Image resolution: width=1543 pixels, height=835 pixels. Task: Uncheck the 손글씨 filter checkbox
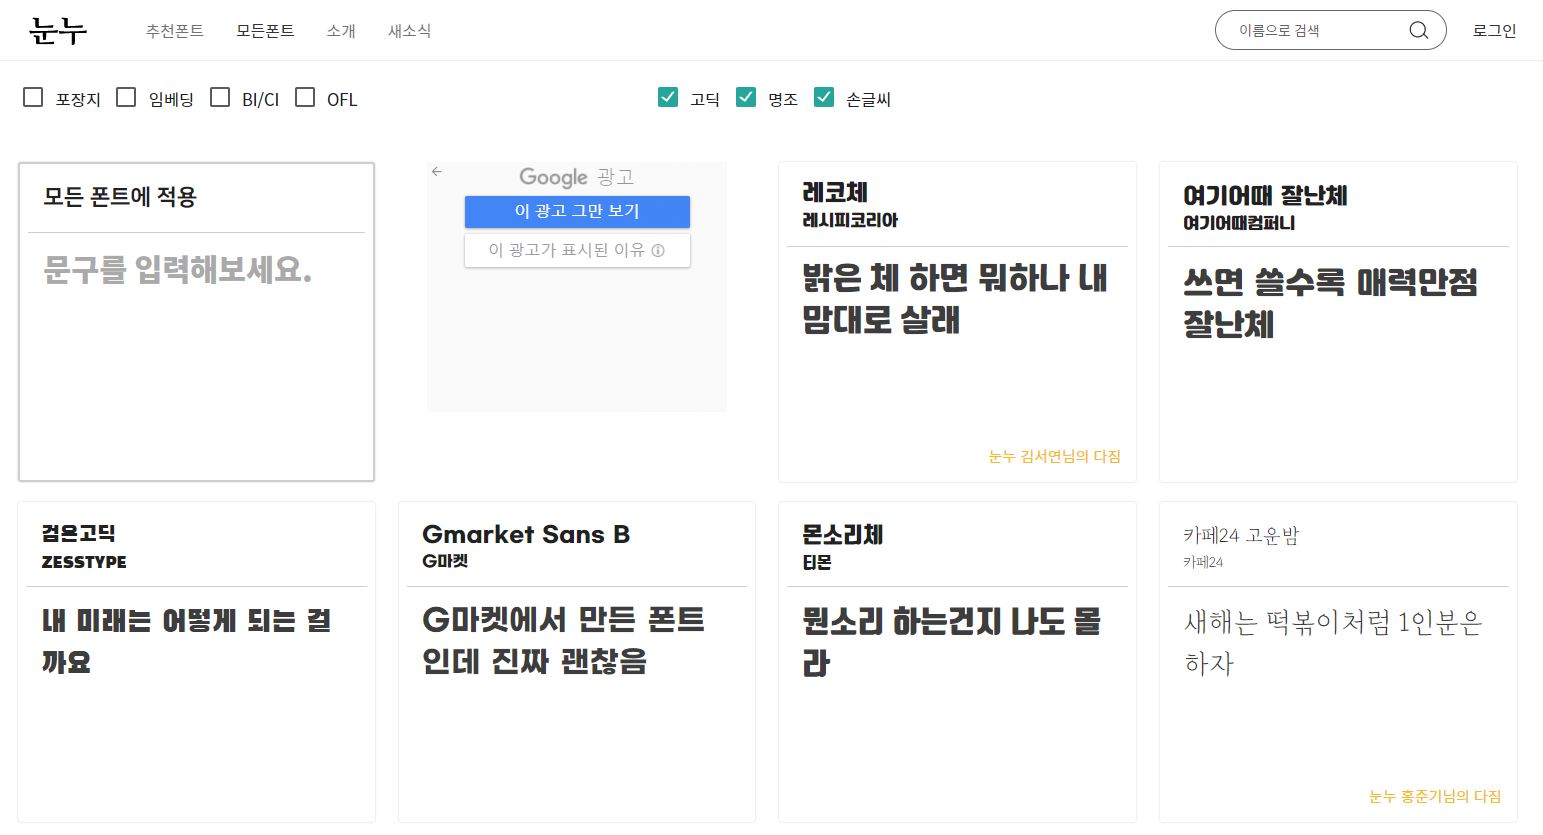(x=824, y=97)
